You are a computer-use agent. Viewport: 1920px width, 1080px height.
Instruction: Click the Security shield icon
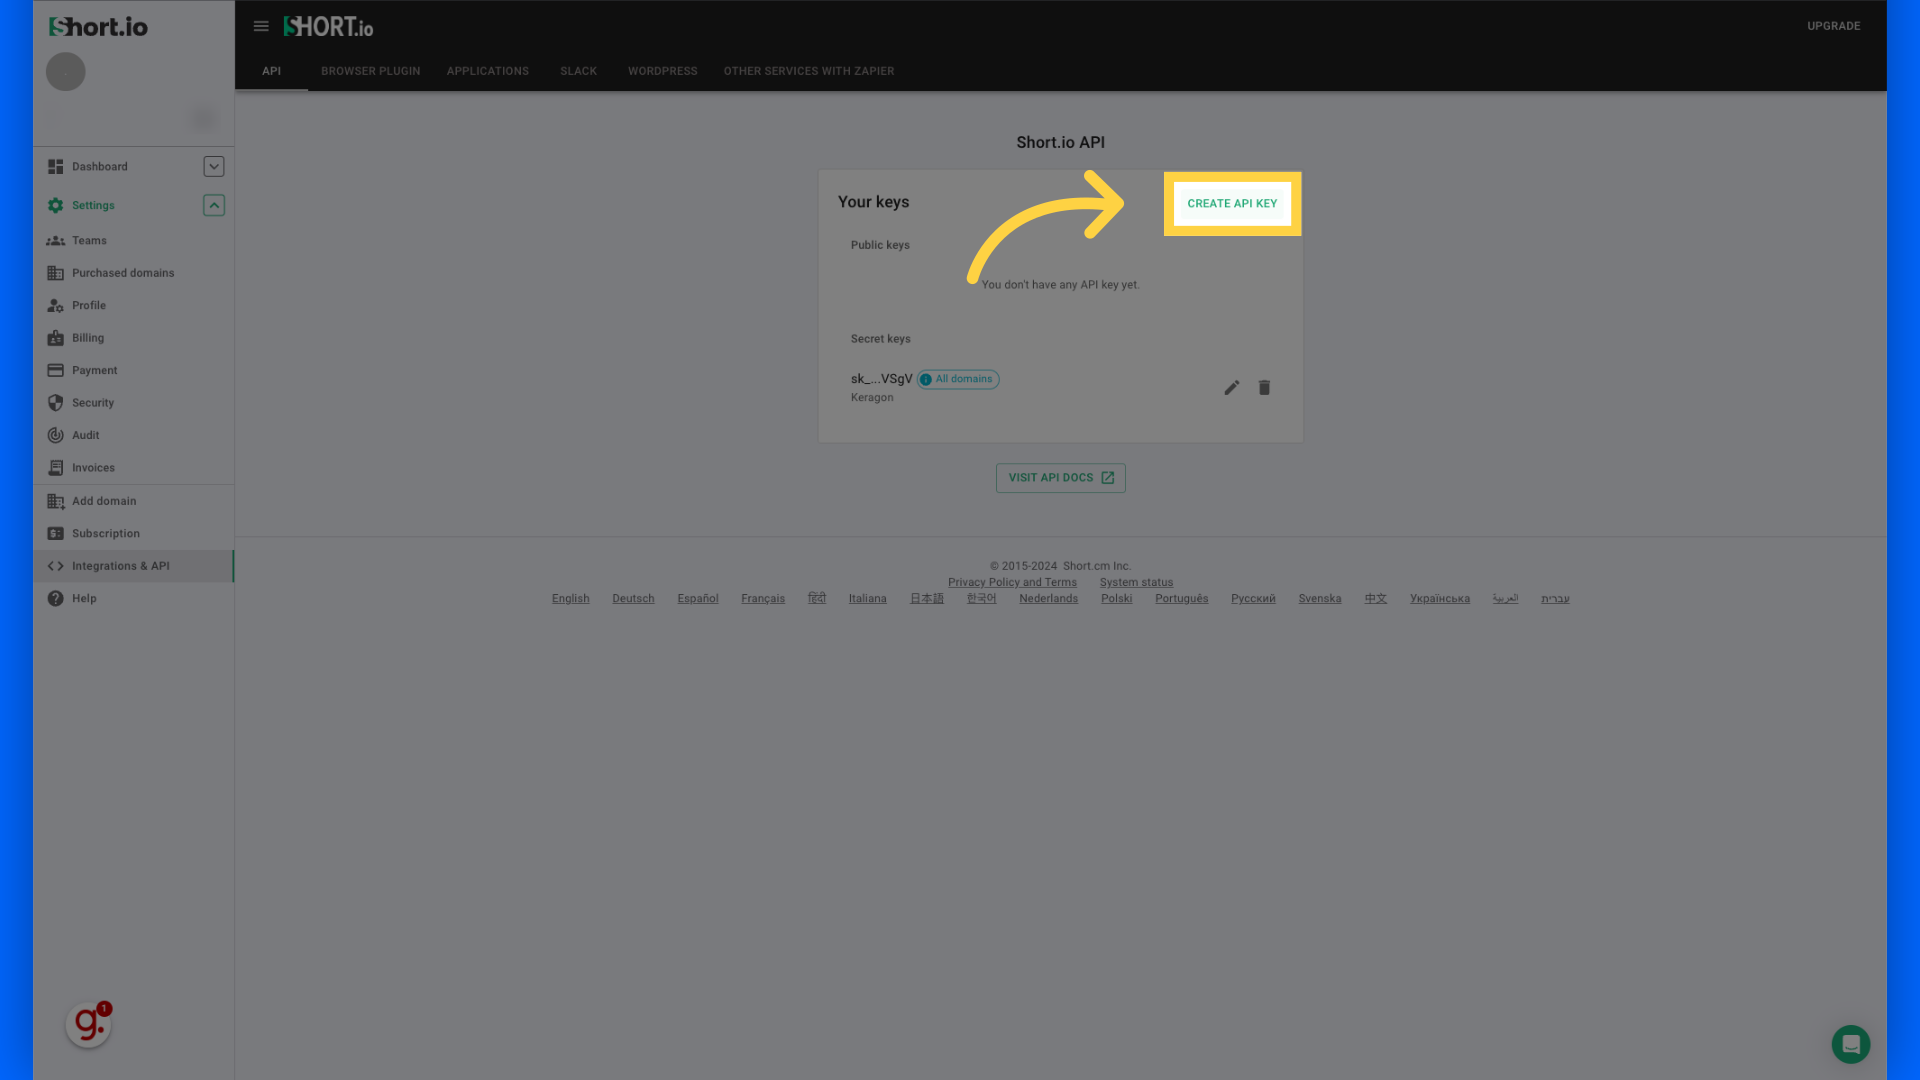(56, 403)
